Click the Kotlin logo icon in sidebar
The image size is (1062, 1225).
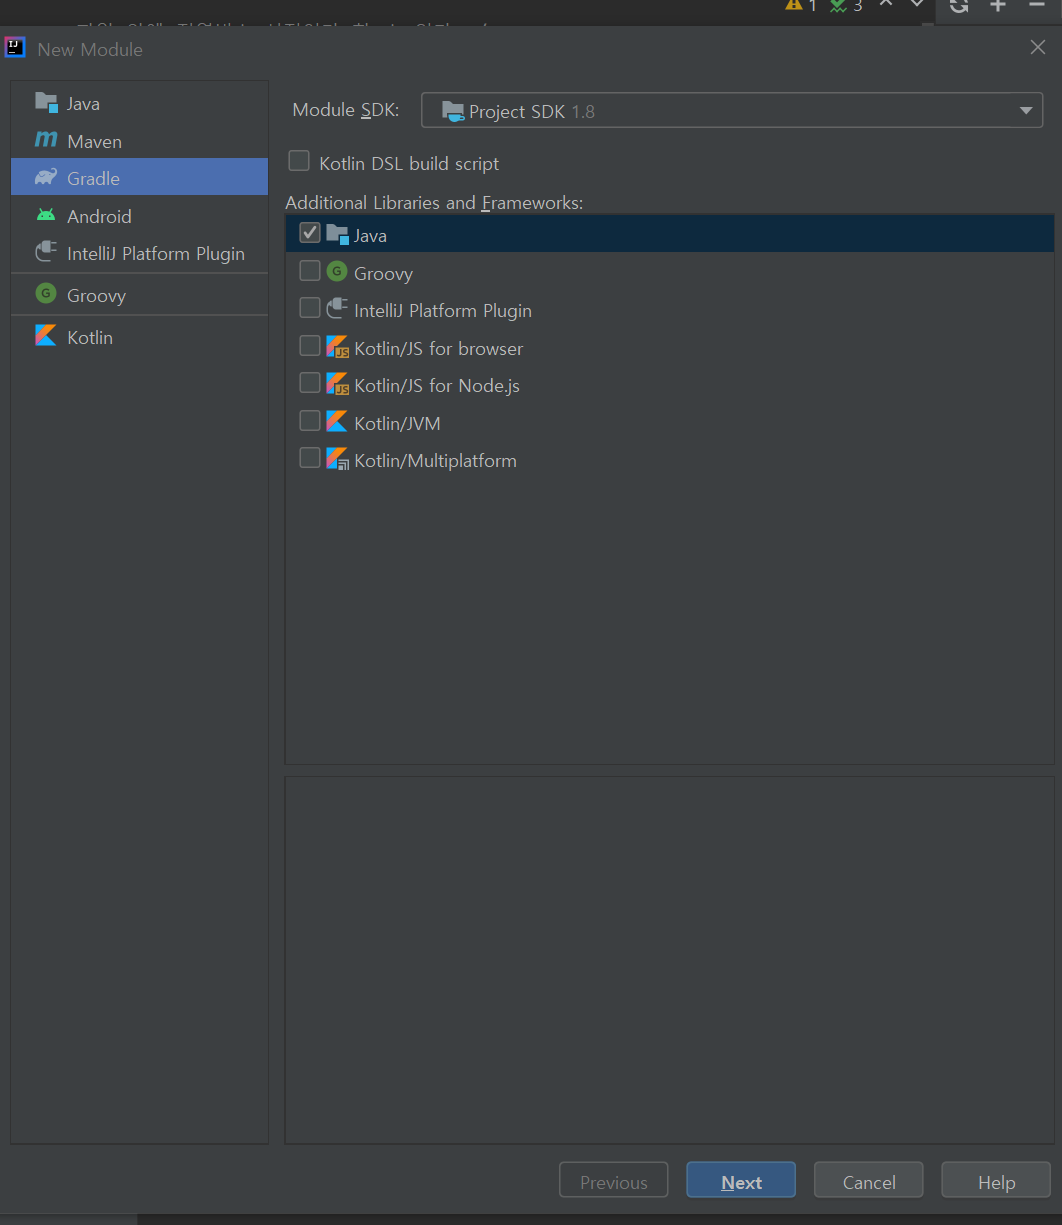46,336
